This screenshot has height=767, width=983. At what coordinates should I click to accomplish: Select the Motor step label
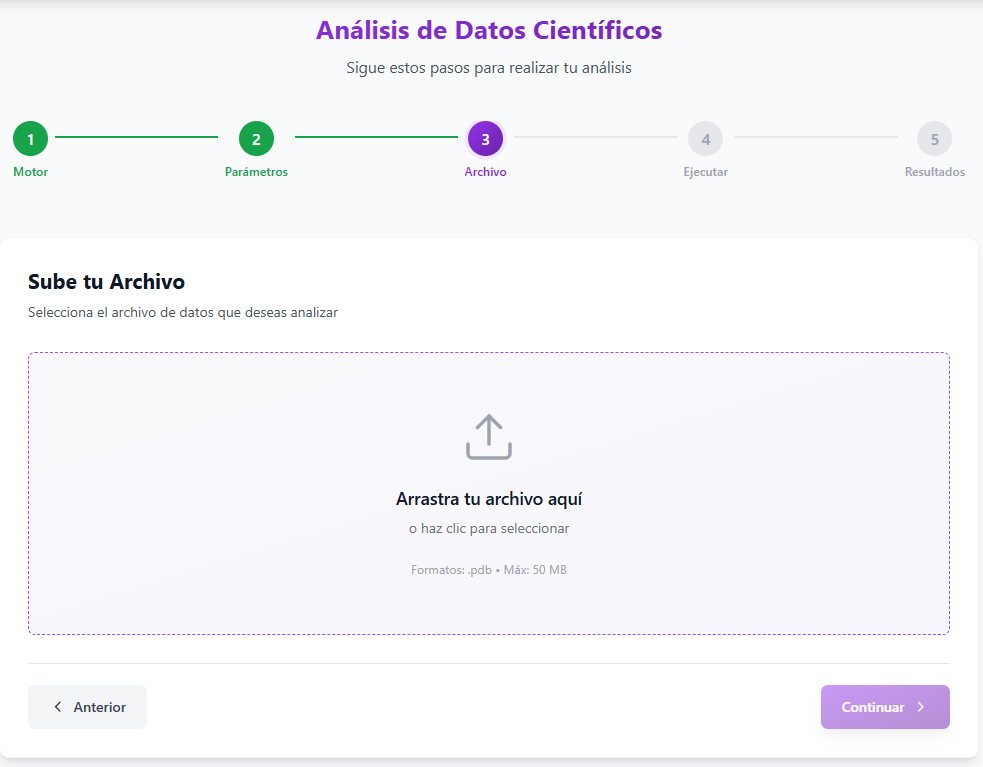pos(30,172)
